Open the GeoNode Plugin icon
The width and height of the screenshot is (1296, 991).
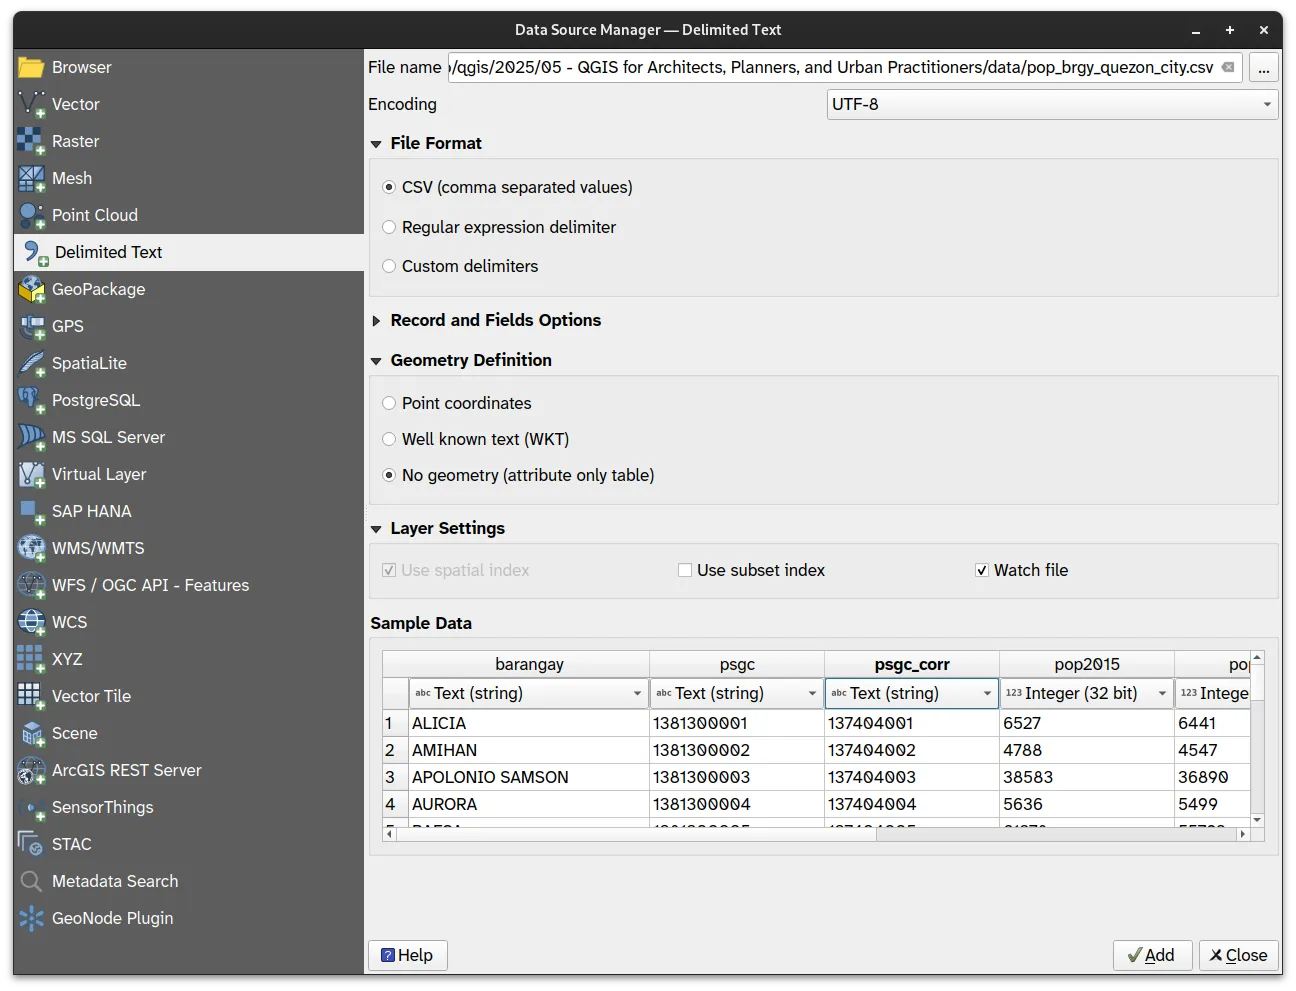(x=31, y=918)
